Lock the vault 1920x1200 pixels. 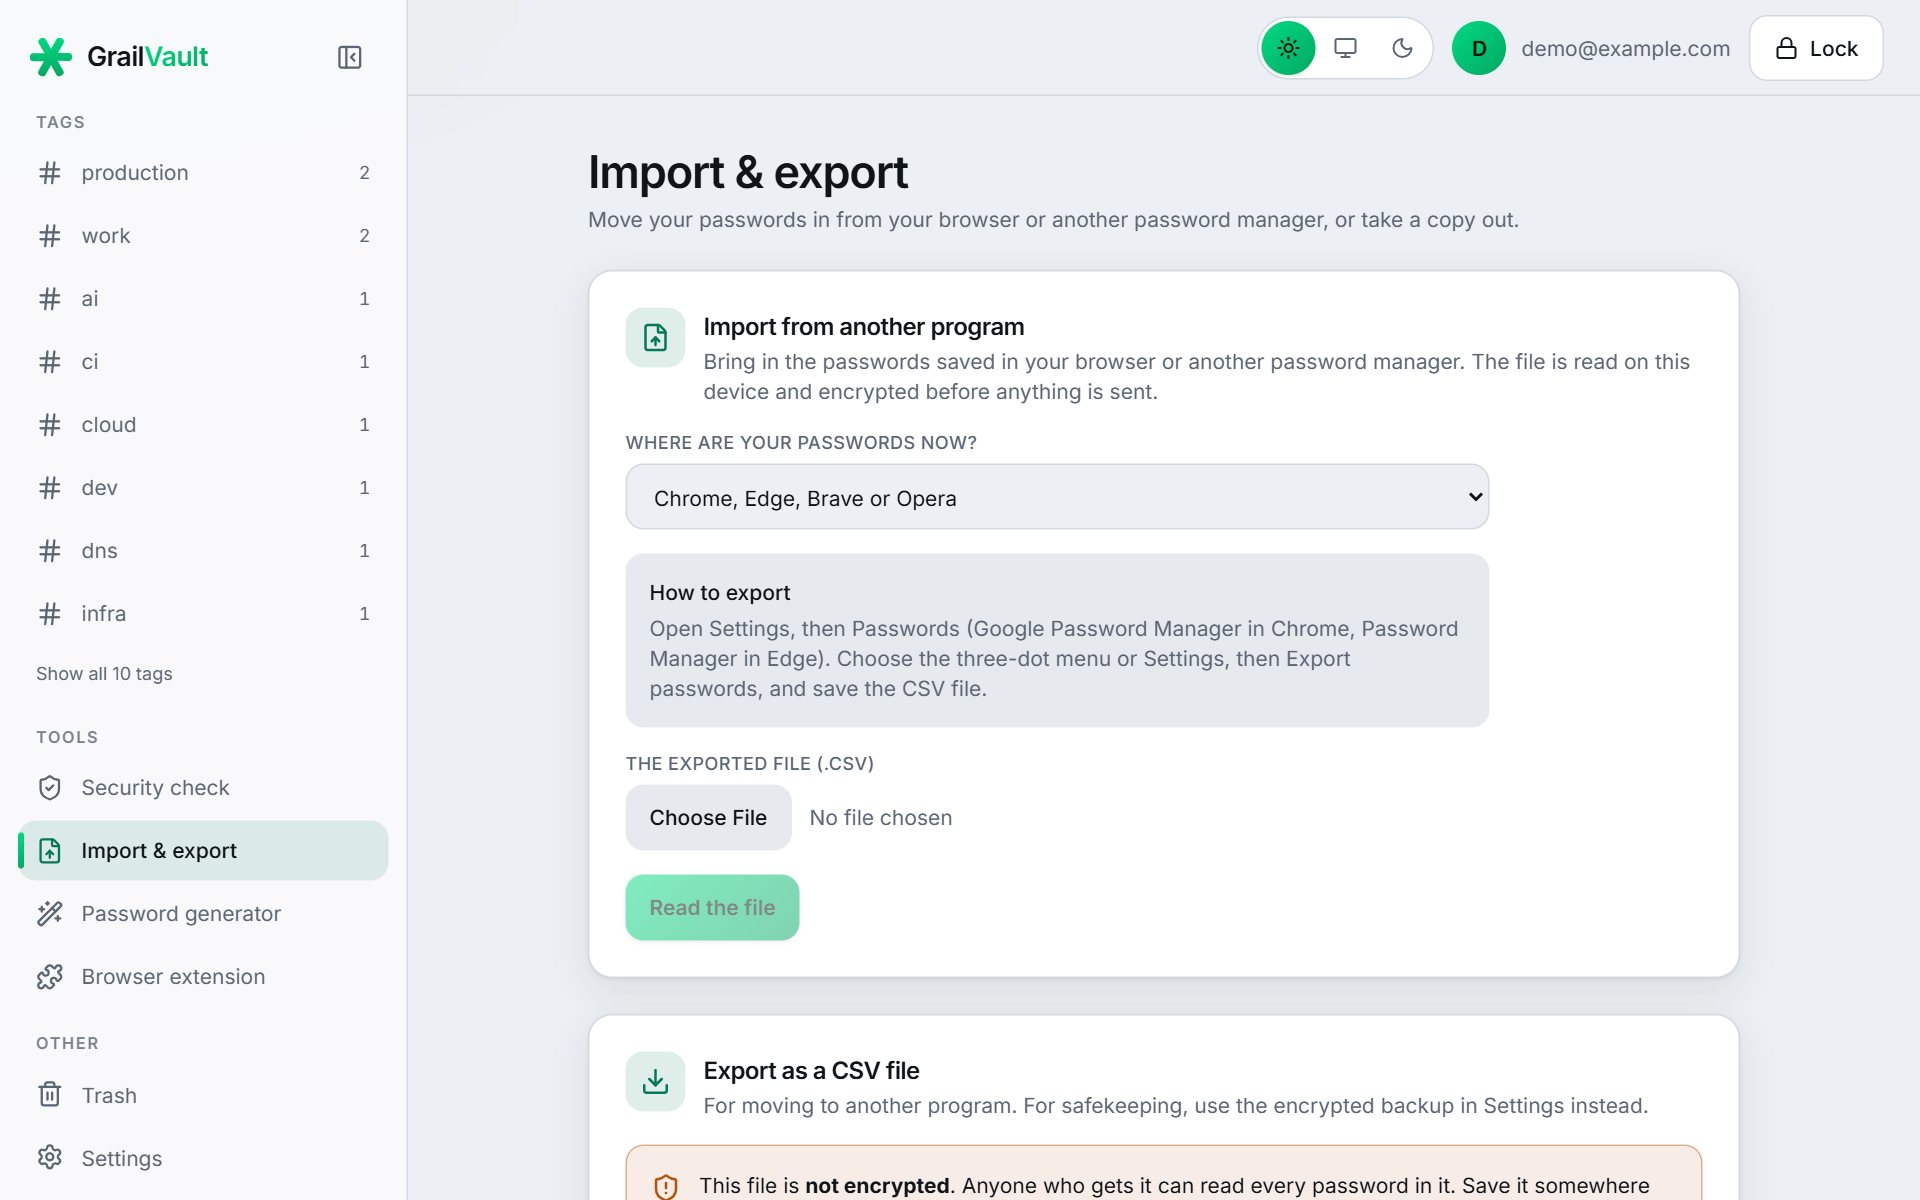(x=1816, y=48)
